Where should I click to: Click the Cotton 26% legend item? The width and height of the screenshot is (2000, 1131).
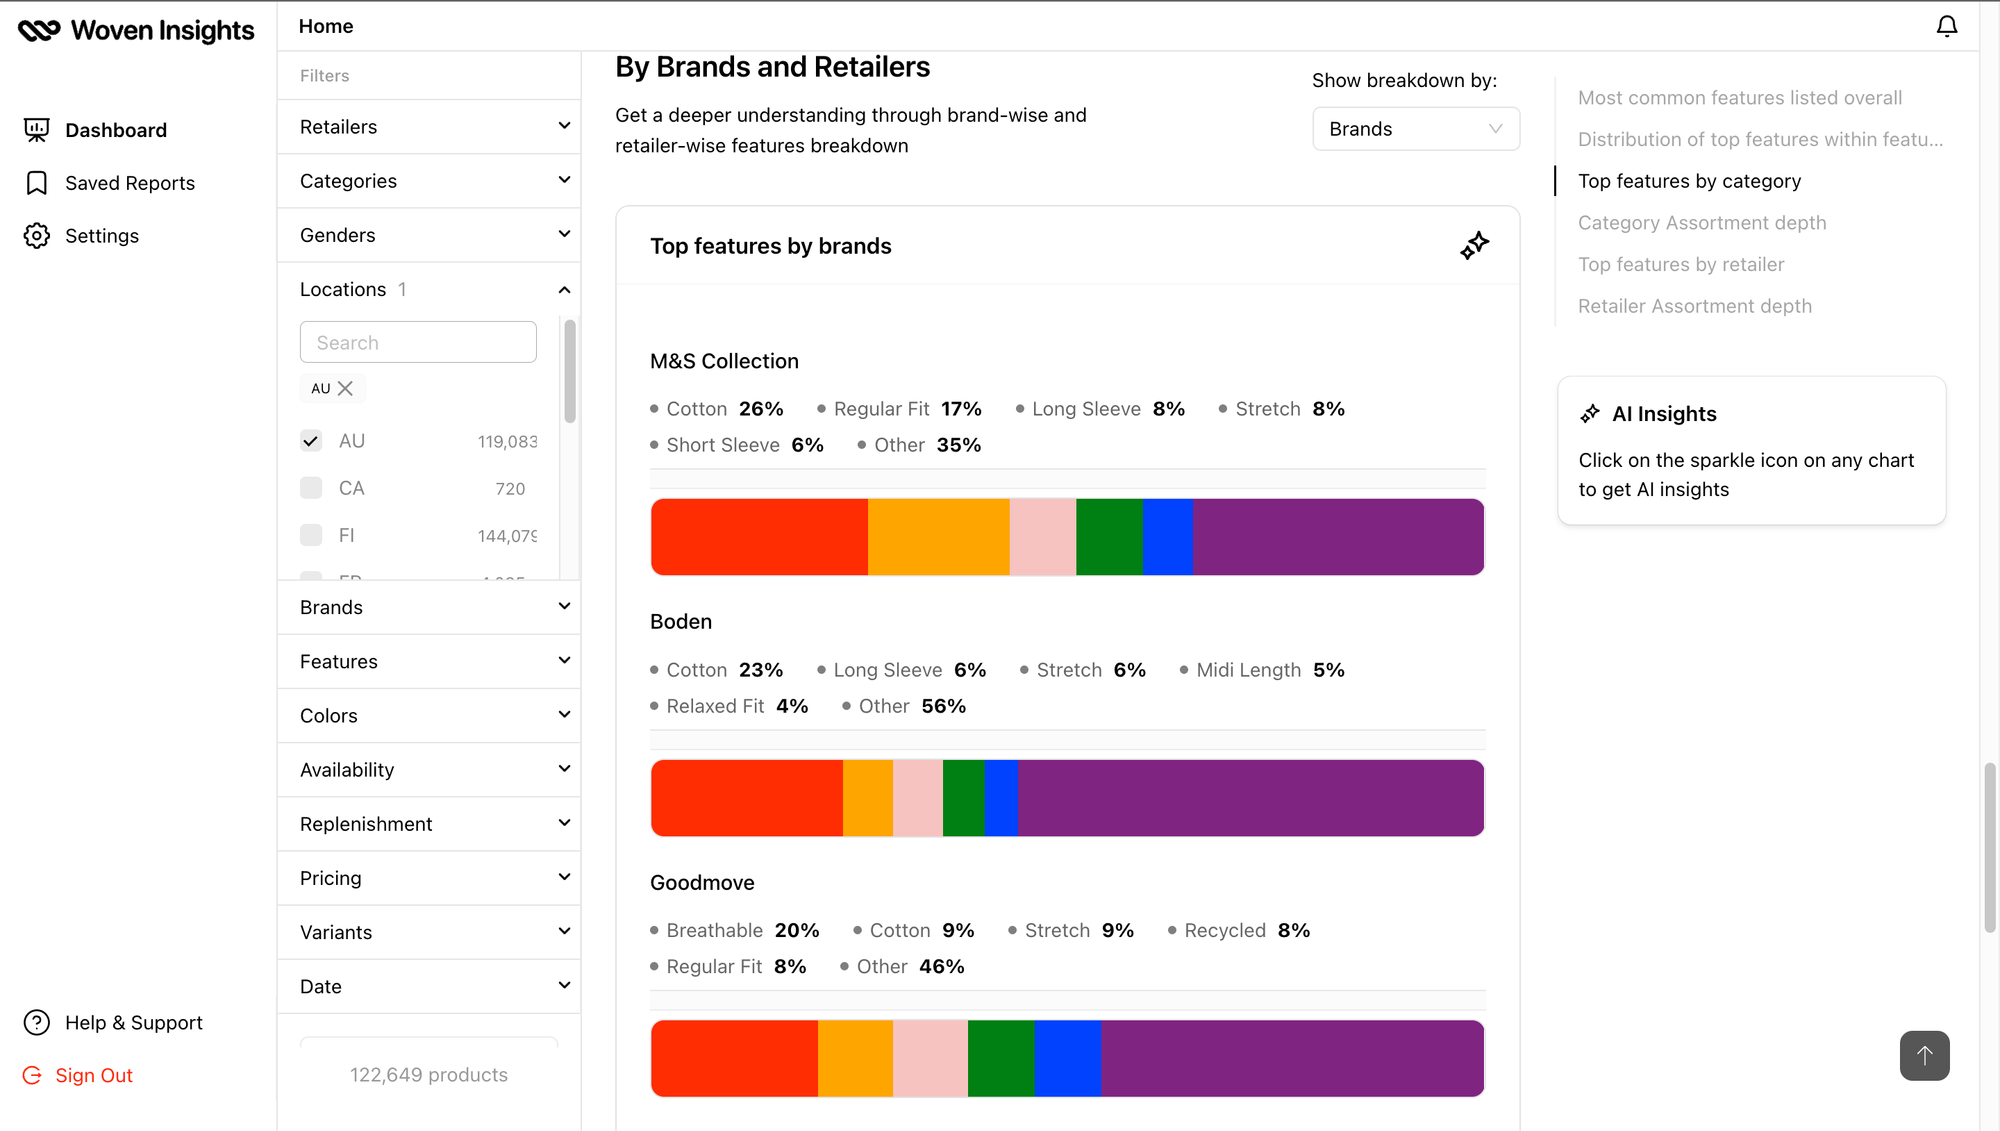[x=716, y=409]
